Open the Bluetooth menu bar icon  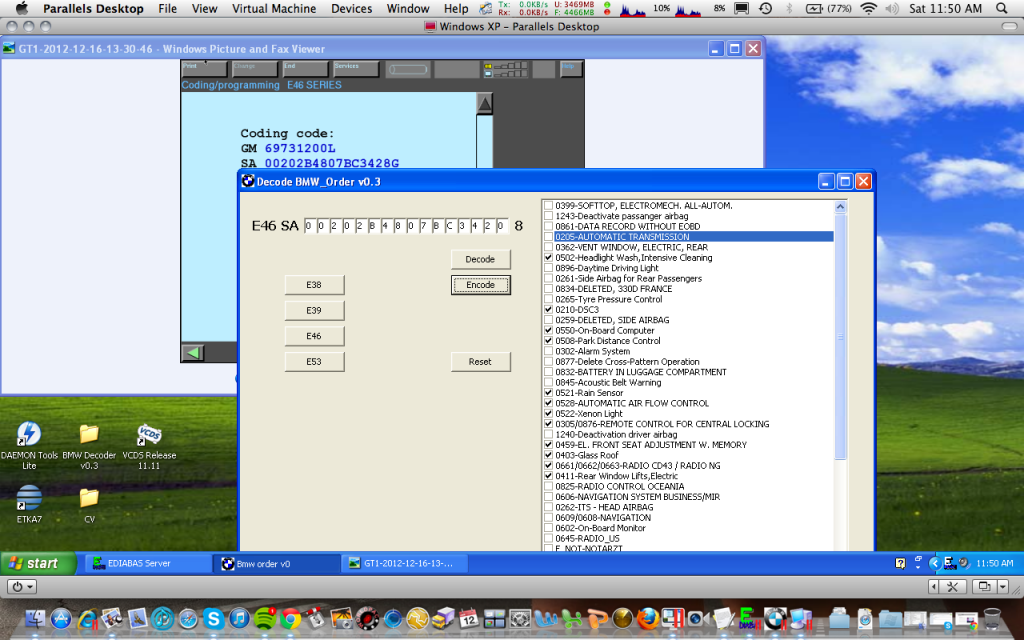click(788, 8)
